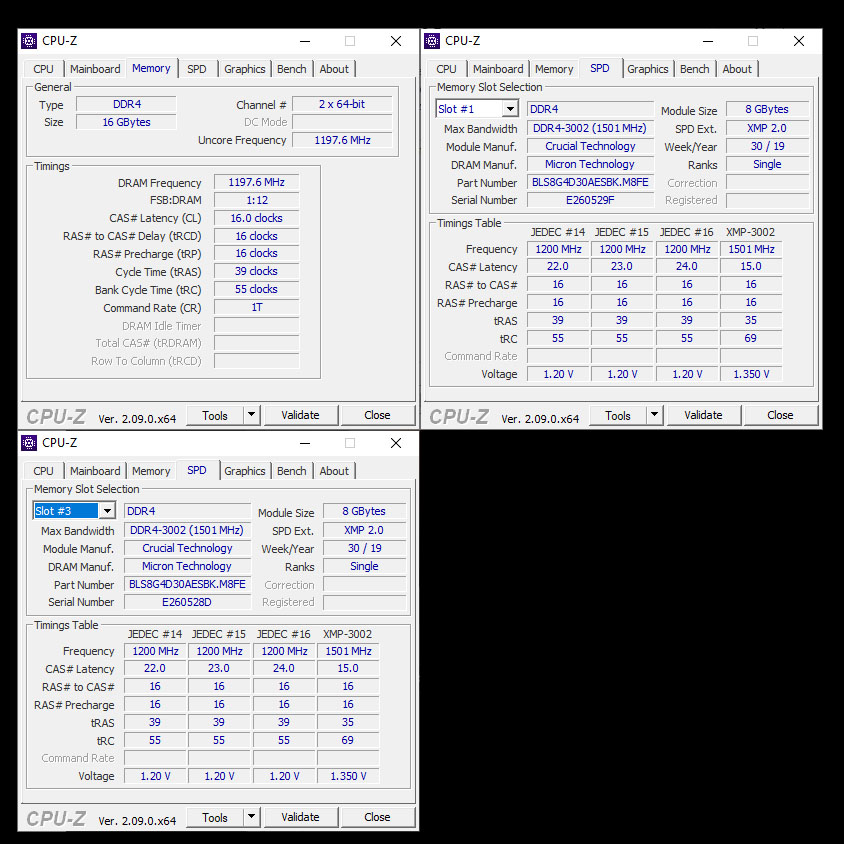Expand the Tools arrow in the Memory window
844x844 pixels.
click(251, 415)
